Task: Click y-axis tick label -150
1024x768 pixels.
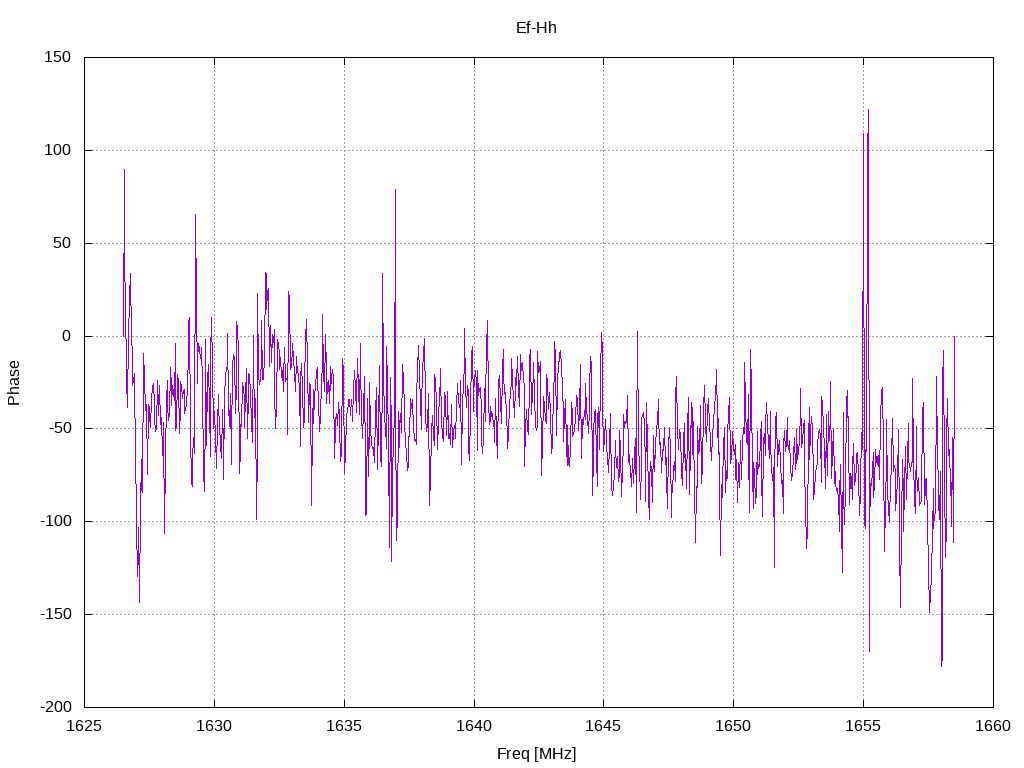Action: tap(56, 615)
